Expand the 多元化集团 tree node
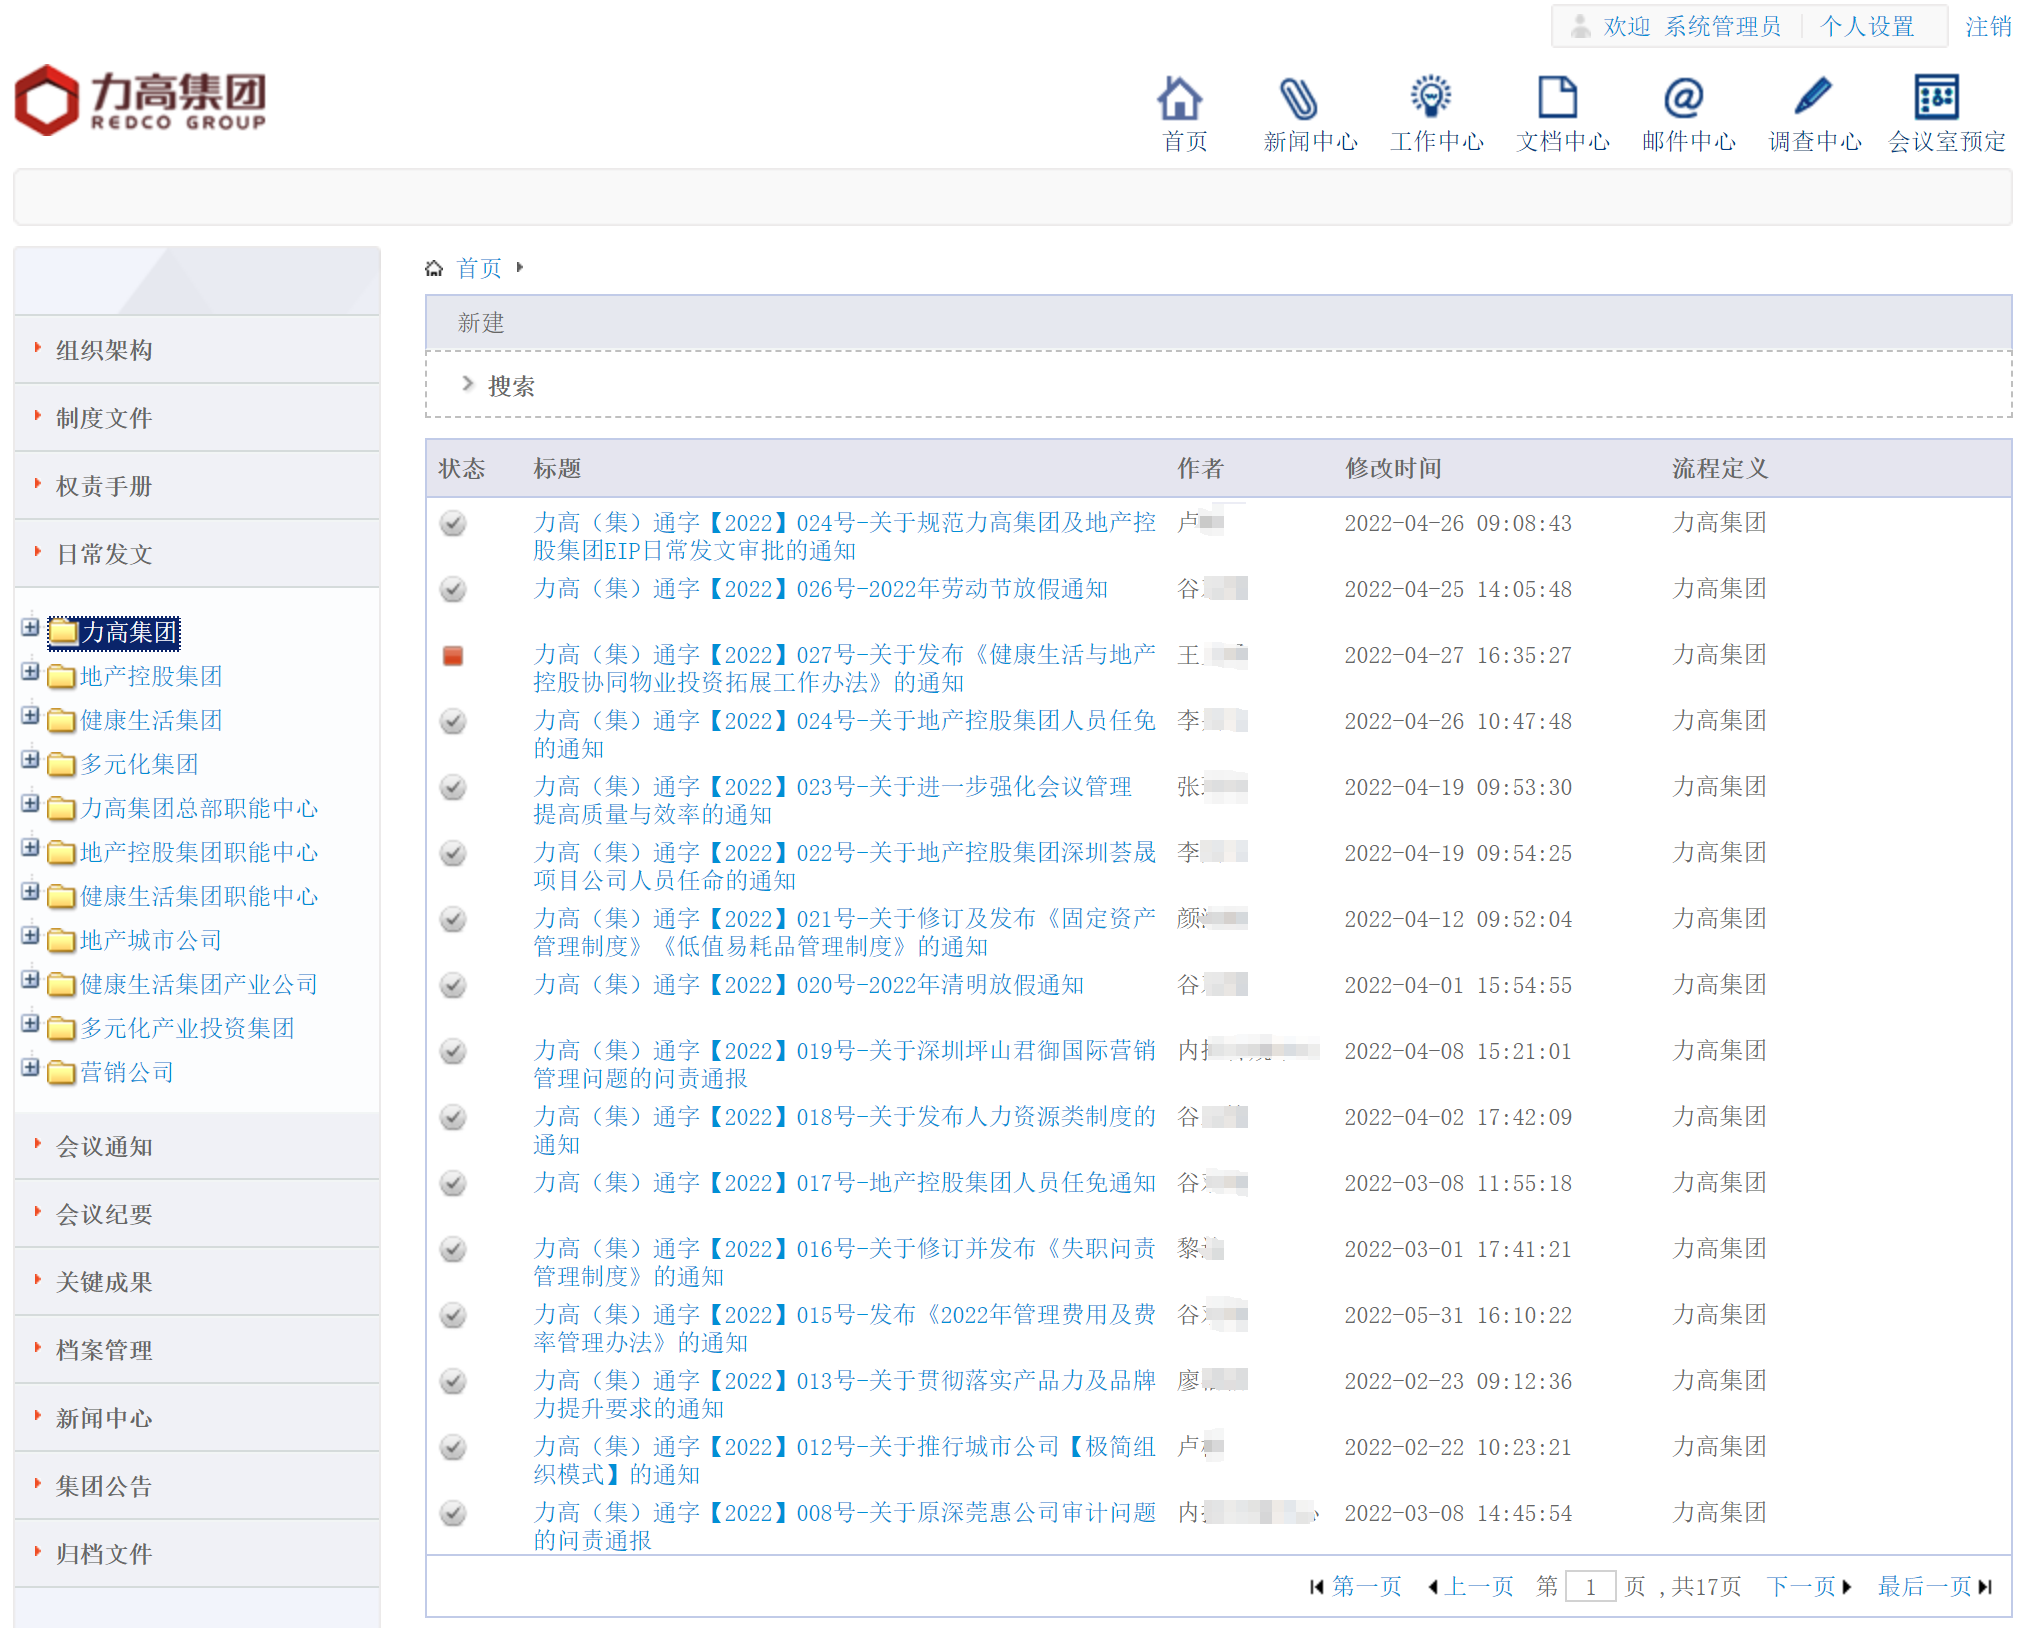Screen dimensions: 2033x1637 31,759
